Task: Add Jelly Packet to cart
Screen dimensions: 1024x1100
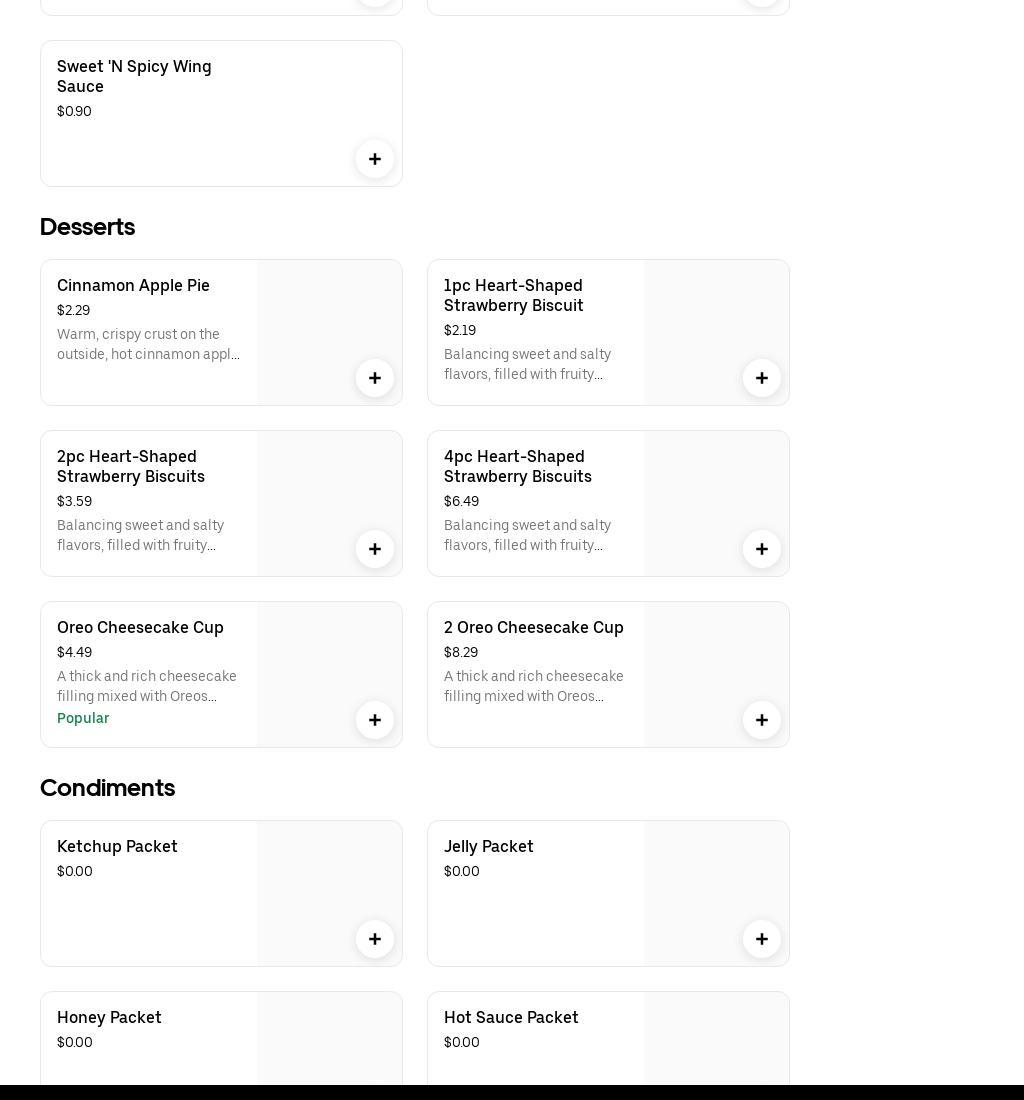Action: click(762, 939)
